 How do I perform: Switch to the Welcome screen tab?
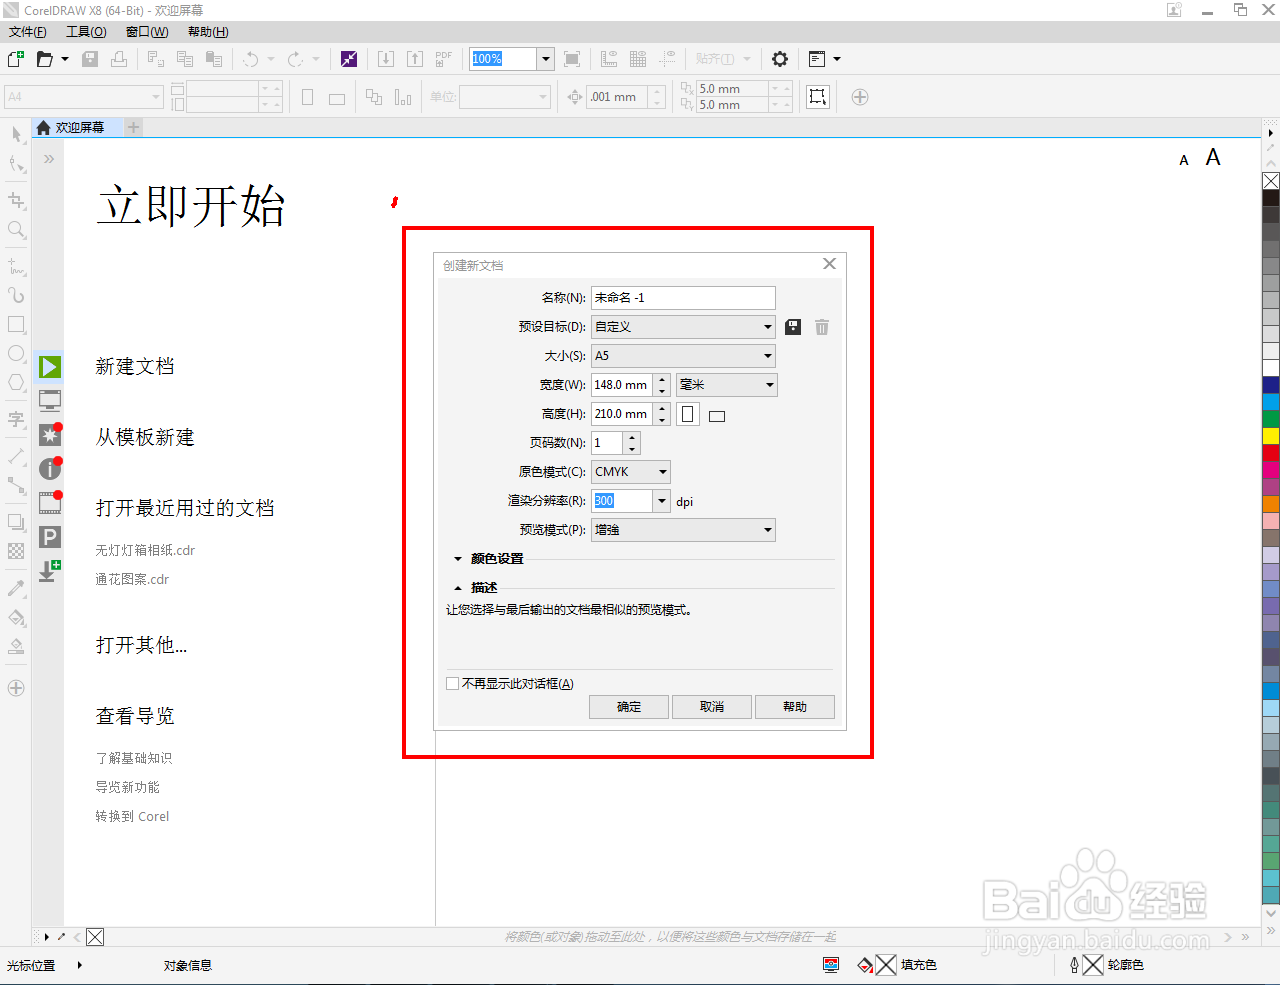(77, 128)
